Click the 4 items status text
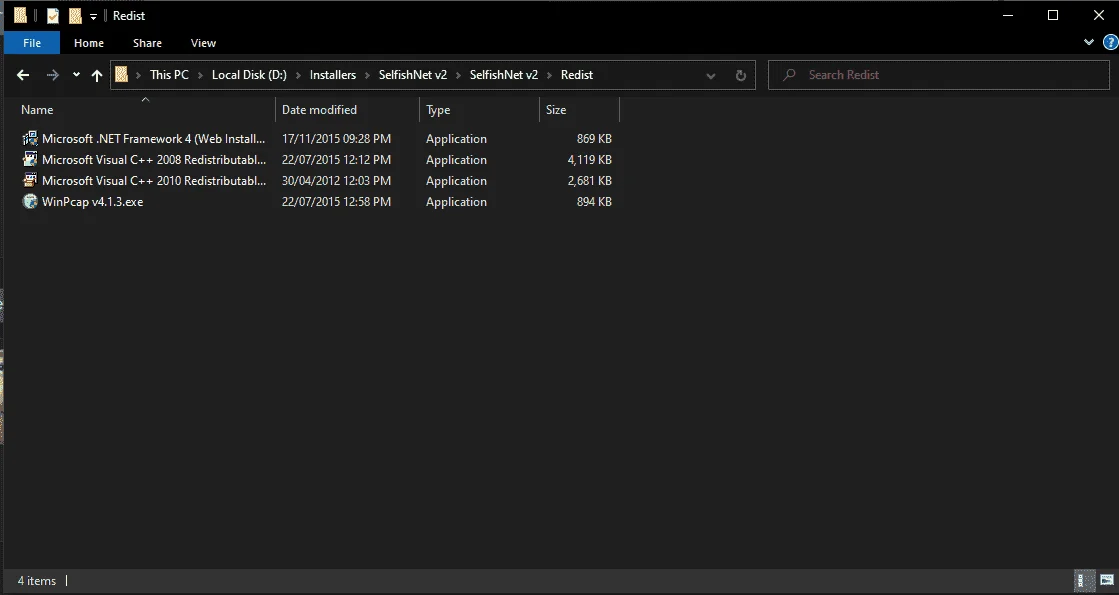Image resolution: width=1119 pixels, height=595 pixels. (36, 581)
